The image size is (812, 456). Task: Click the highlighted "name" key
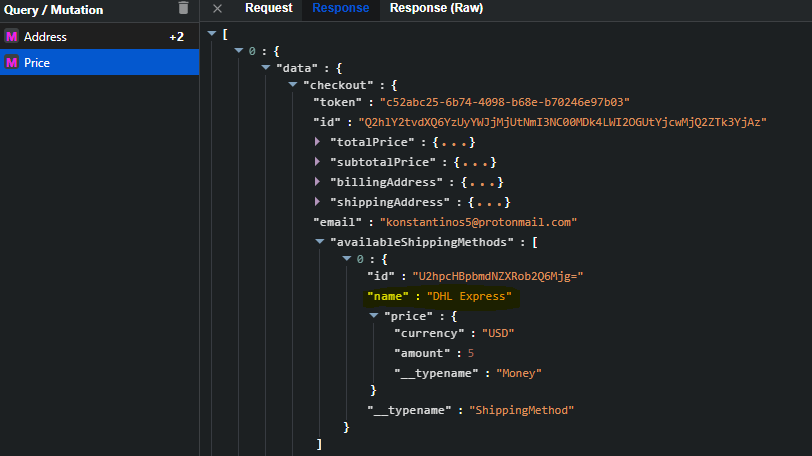tap(387, 296)
